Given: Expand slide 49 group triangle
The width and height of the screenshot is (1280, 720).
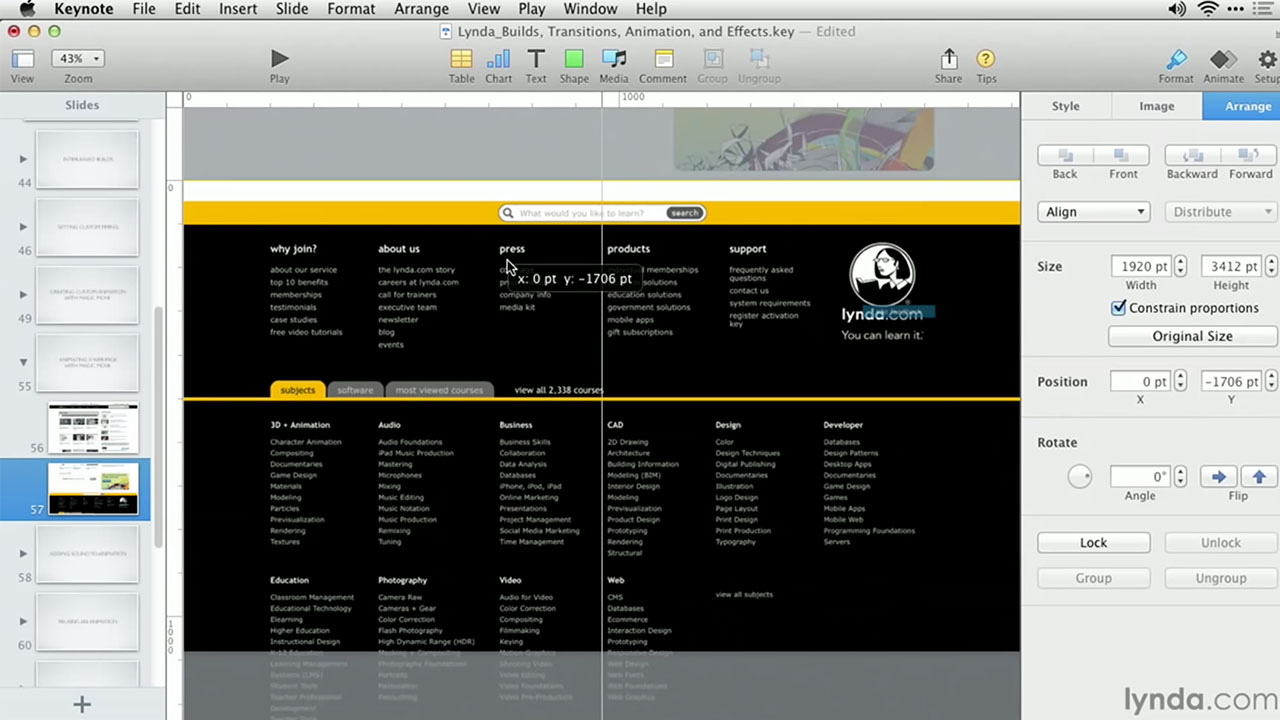Looking at the screenshot, I should pyautogui.click(x=23, y=295).
